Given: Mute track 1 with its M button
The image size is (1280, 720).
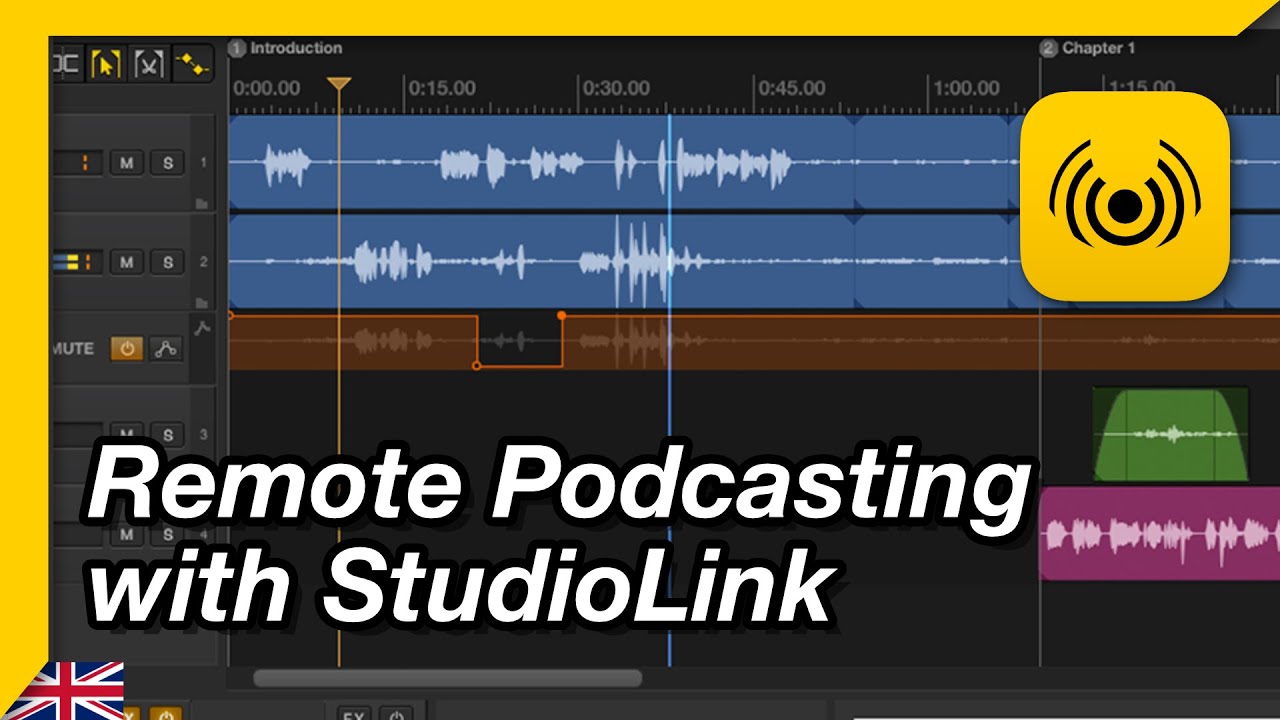Looking at the screenshot, I should pyautogui.click(x=126, y=163).
